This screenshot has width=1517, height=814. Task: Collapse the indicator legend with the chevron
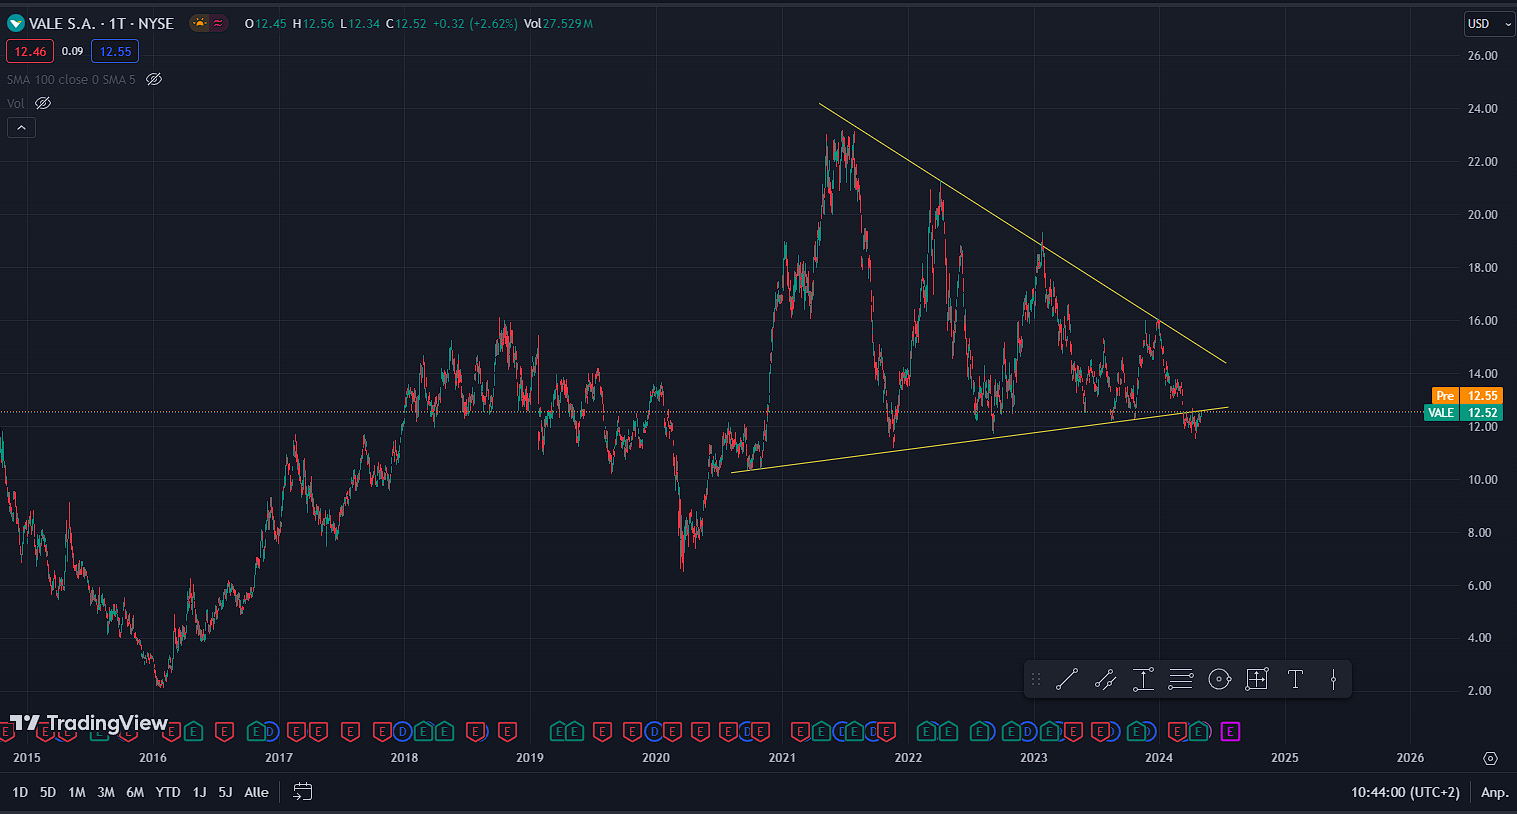(x=21, y=127)
